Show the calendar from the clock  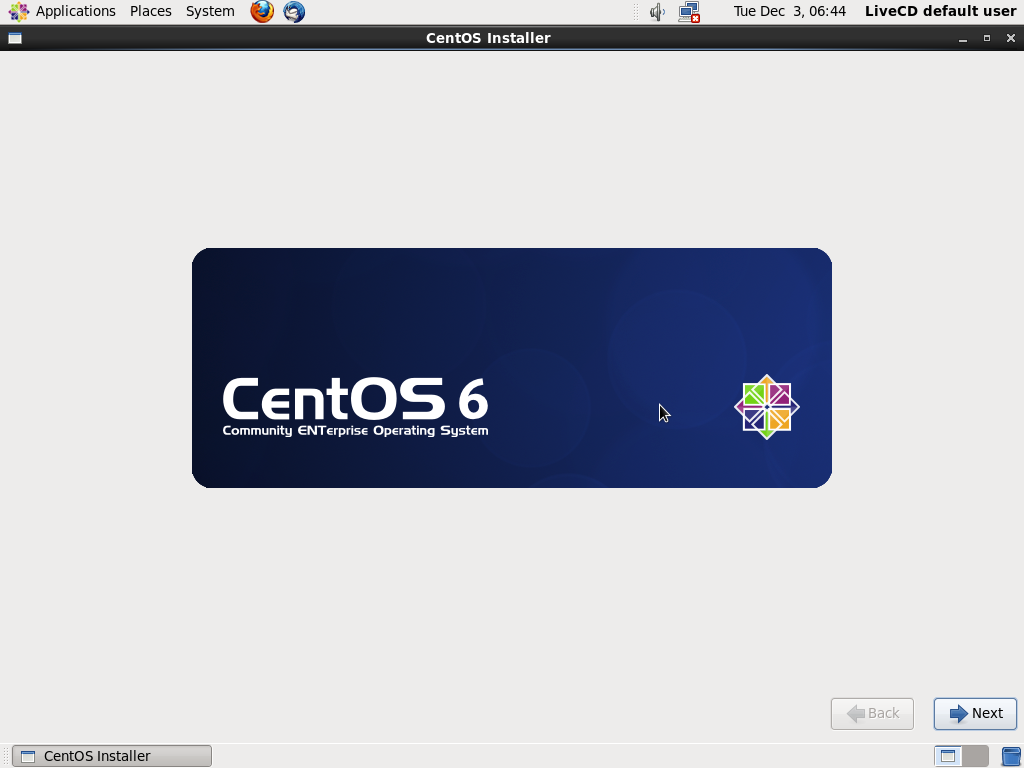tap(789, 12)
